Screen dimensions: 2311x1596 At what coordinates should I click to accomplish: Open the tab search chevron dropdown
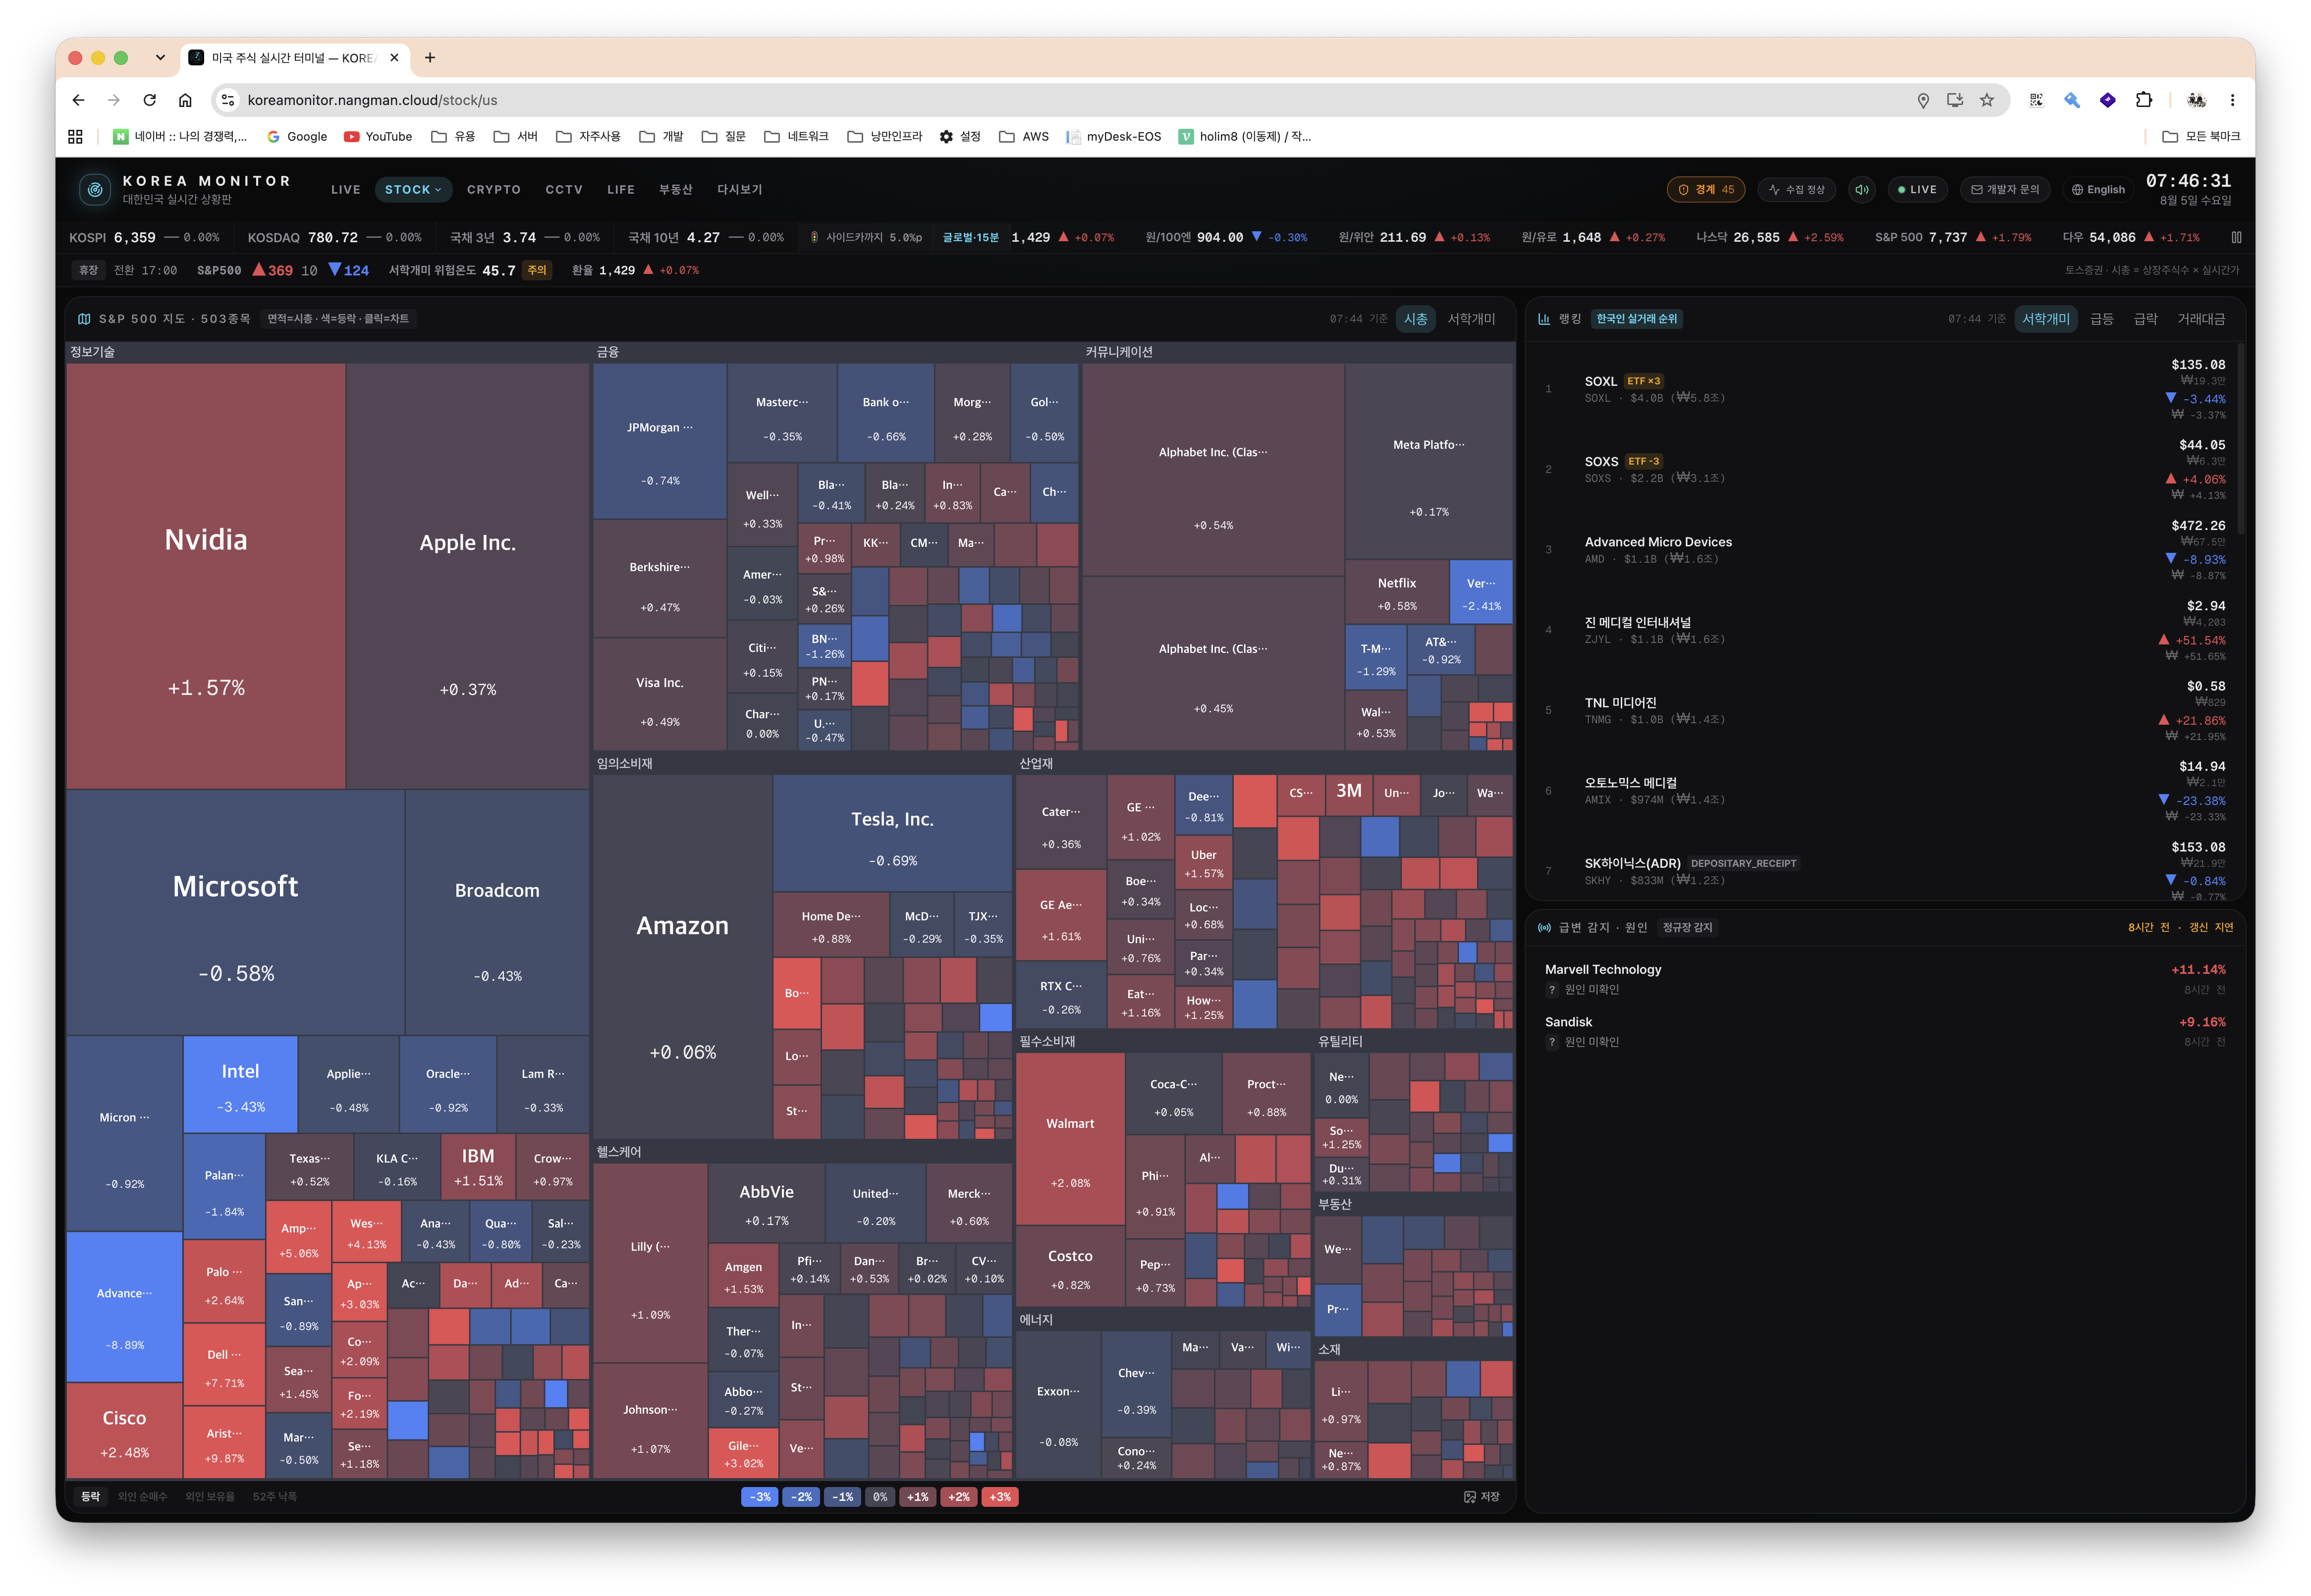tap(160, 58)
